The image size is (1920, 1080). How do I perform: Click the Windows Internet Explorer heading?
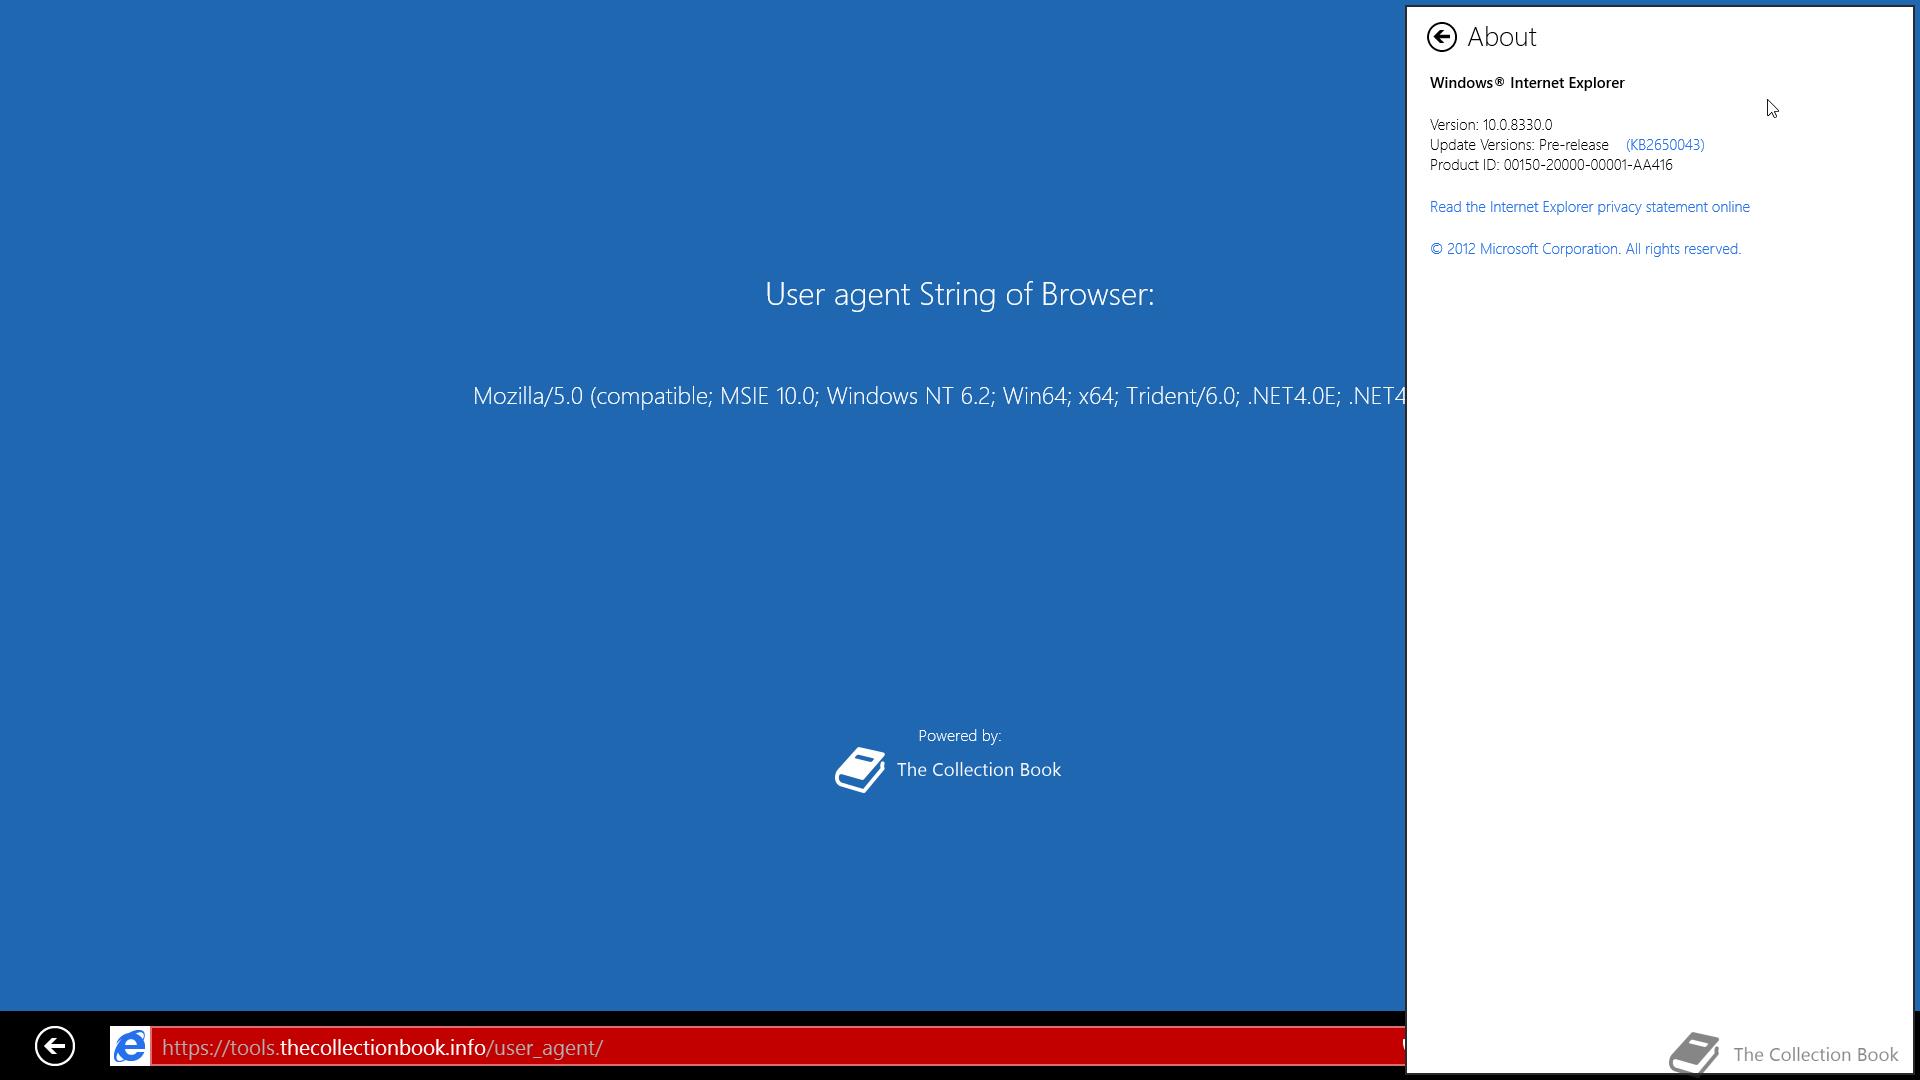point(1526,83)
